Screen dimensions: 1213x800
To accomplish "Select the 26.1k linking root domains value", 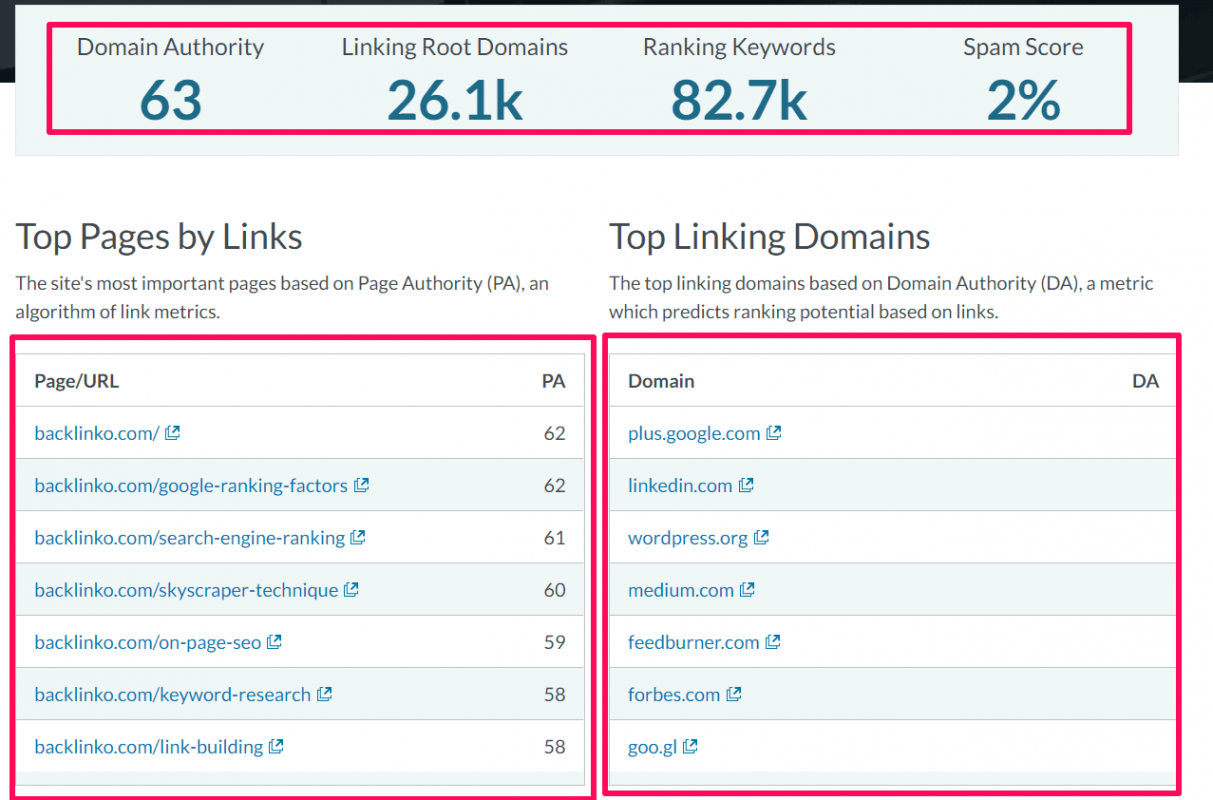I will pos(455,100).
